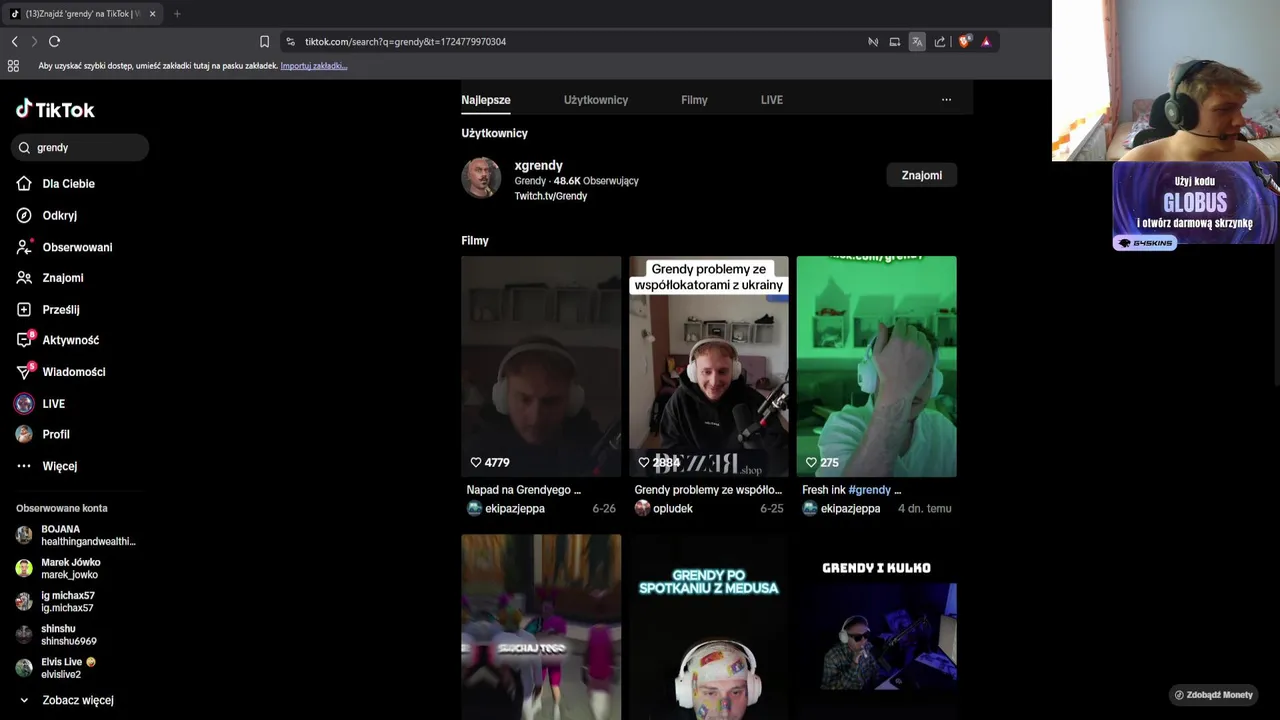
Task: Open 'Fresh ink #grendy' video thumbnail
Action: [877, 366]
